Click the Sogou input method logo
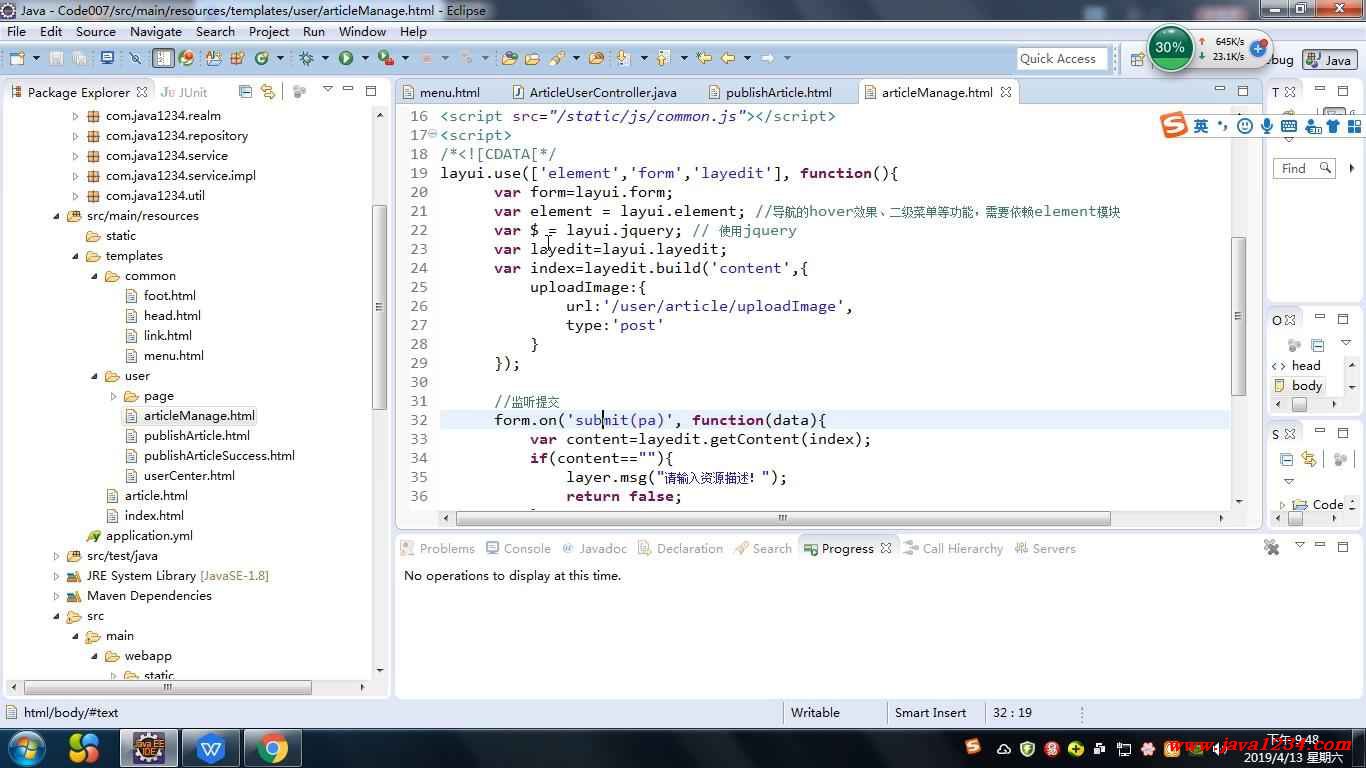This screenshot has width=1366, height=768. tap(1174, 125)
